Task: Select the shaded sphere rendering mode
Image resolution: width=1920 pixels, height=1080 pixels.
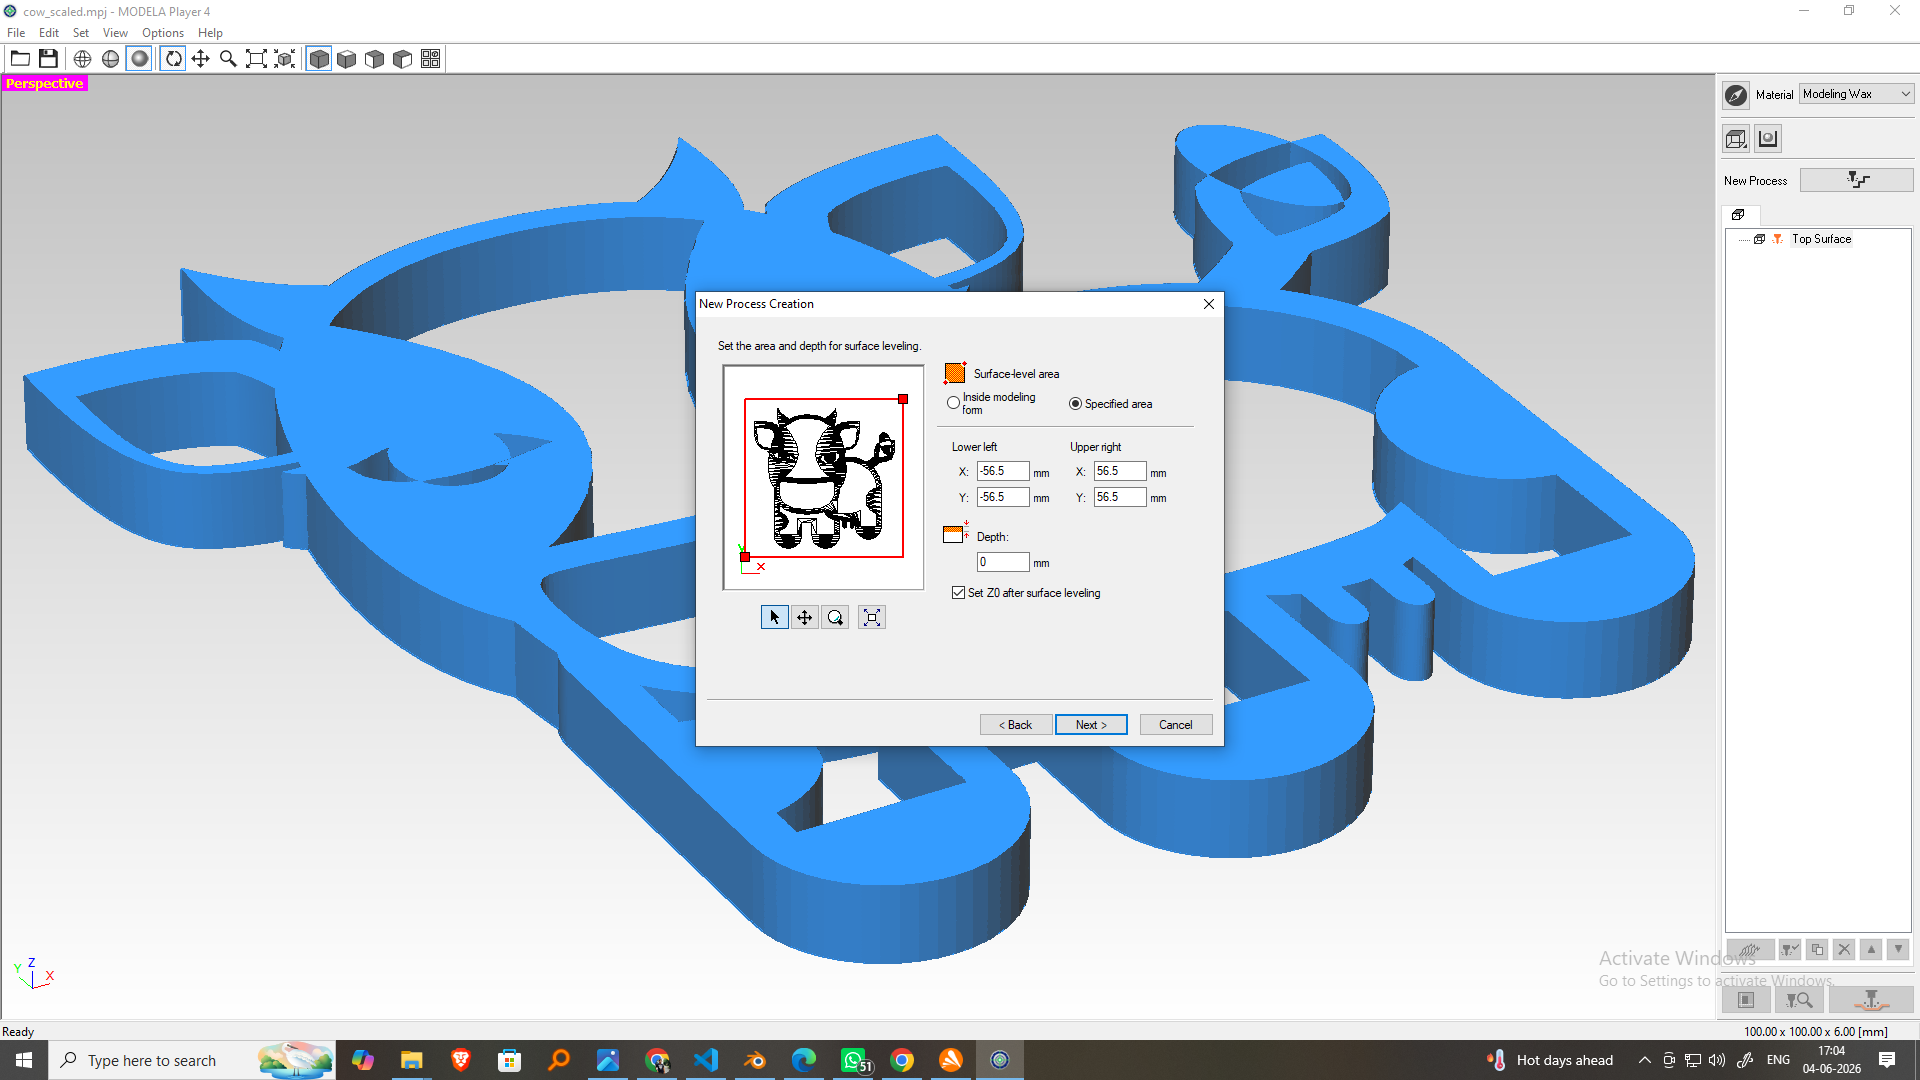Action: point(140,59)
